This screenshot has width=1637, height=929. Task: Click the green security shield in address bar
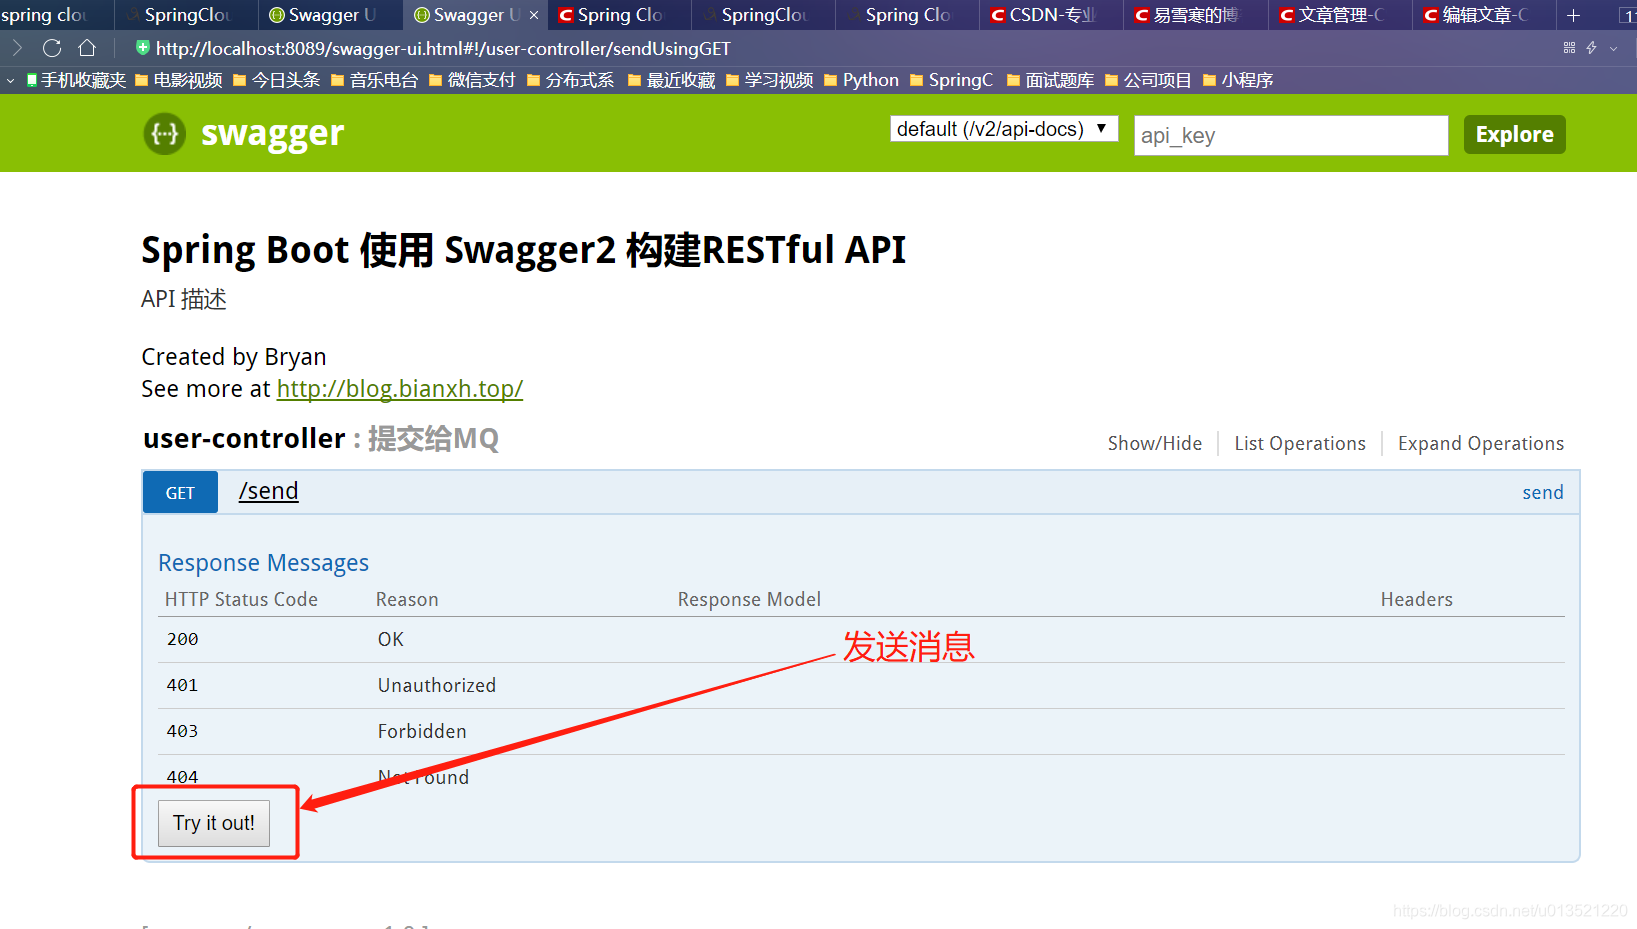pyautogui.click(x=143, y=48)
